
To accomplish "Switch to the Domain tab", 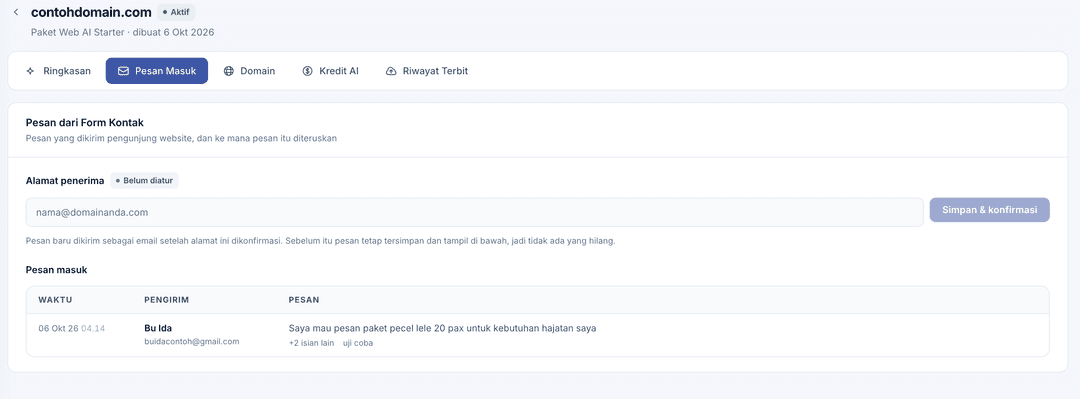I will pos(249,71).
